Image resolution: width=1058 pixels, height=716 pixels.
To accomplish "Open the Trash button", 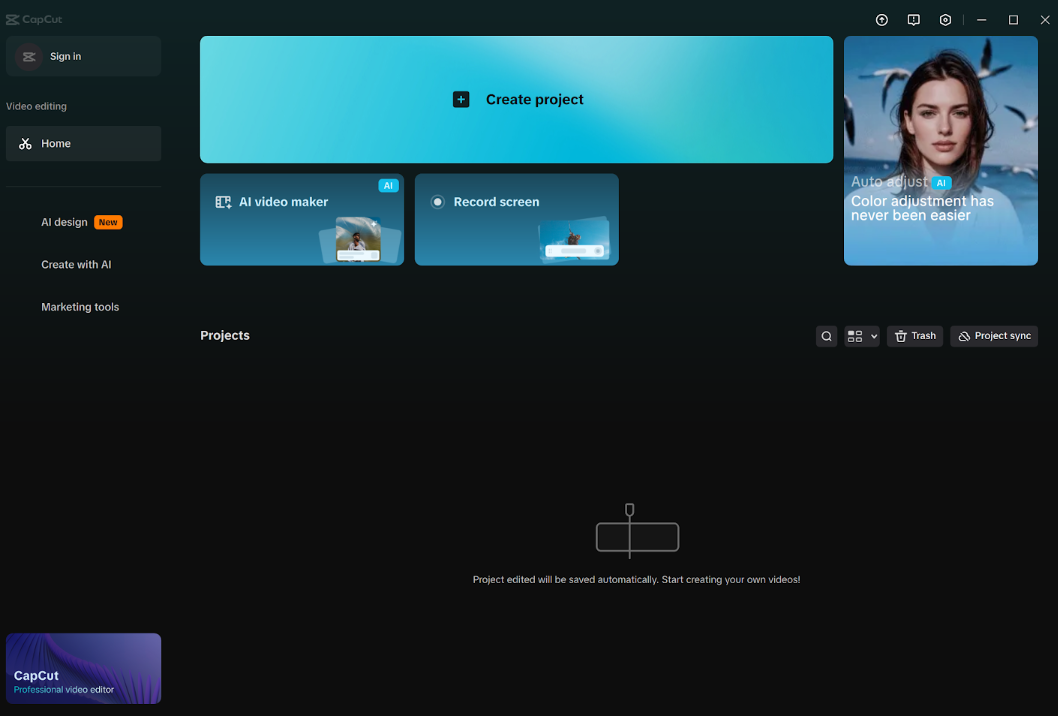I will [x=914, y=336].
